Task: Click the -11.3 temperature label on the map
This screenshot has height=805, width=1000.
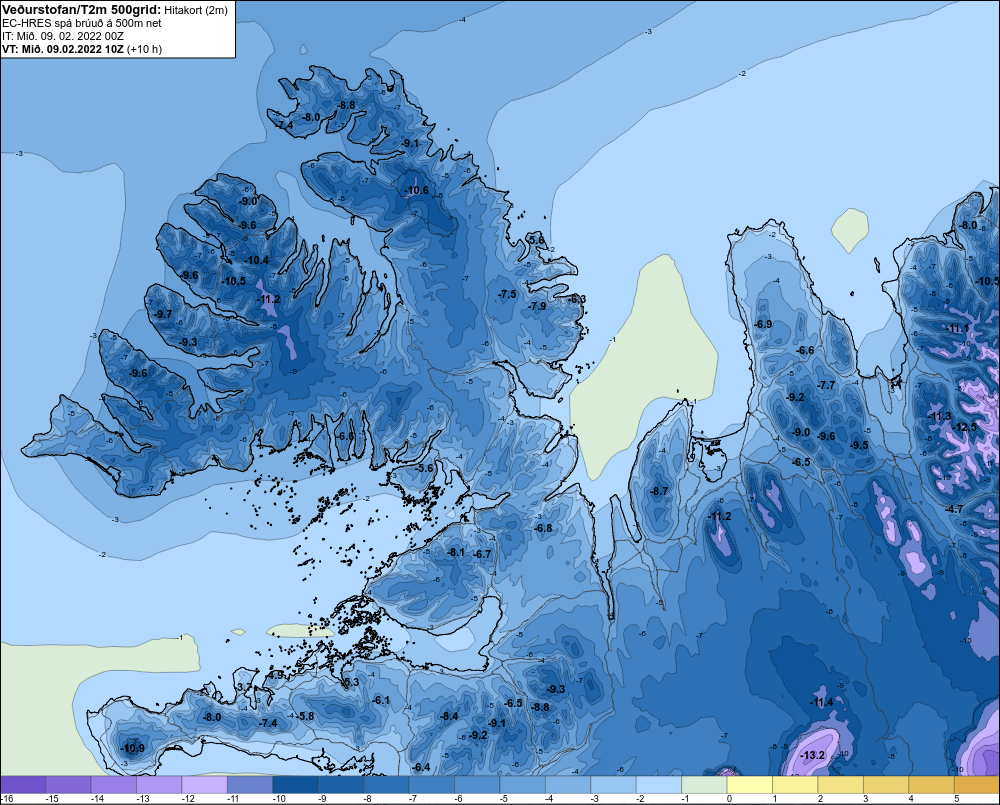Action: tap(939, 417)
